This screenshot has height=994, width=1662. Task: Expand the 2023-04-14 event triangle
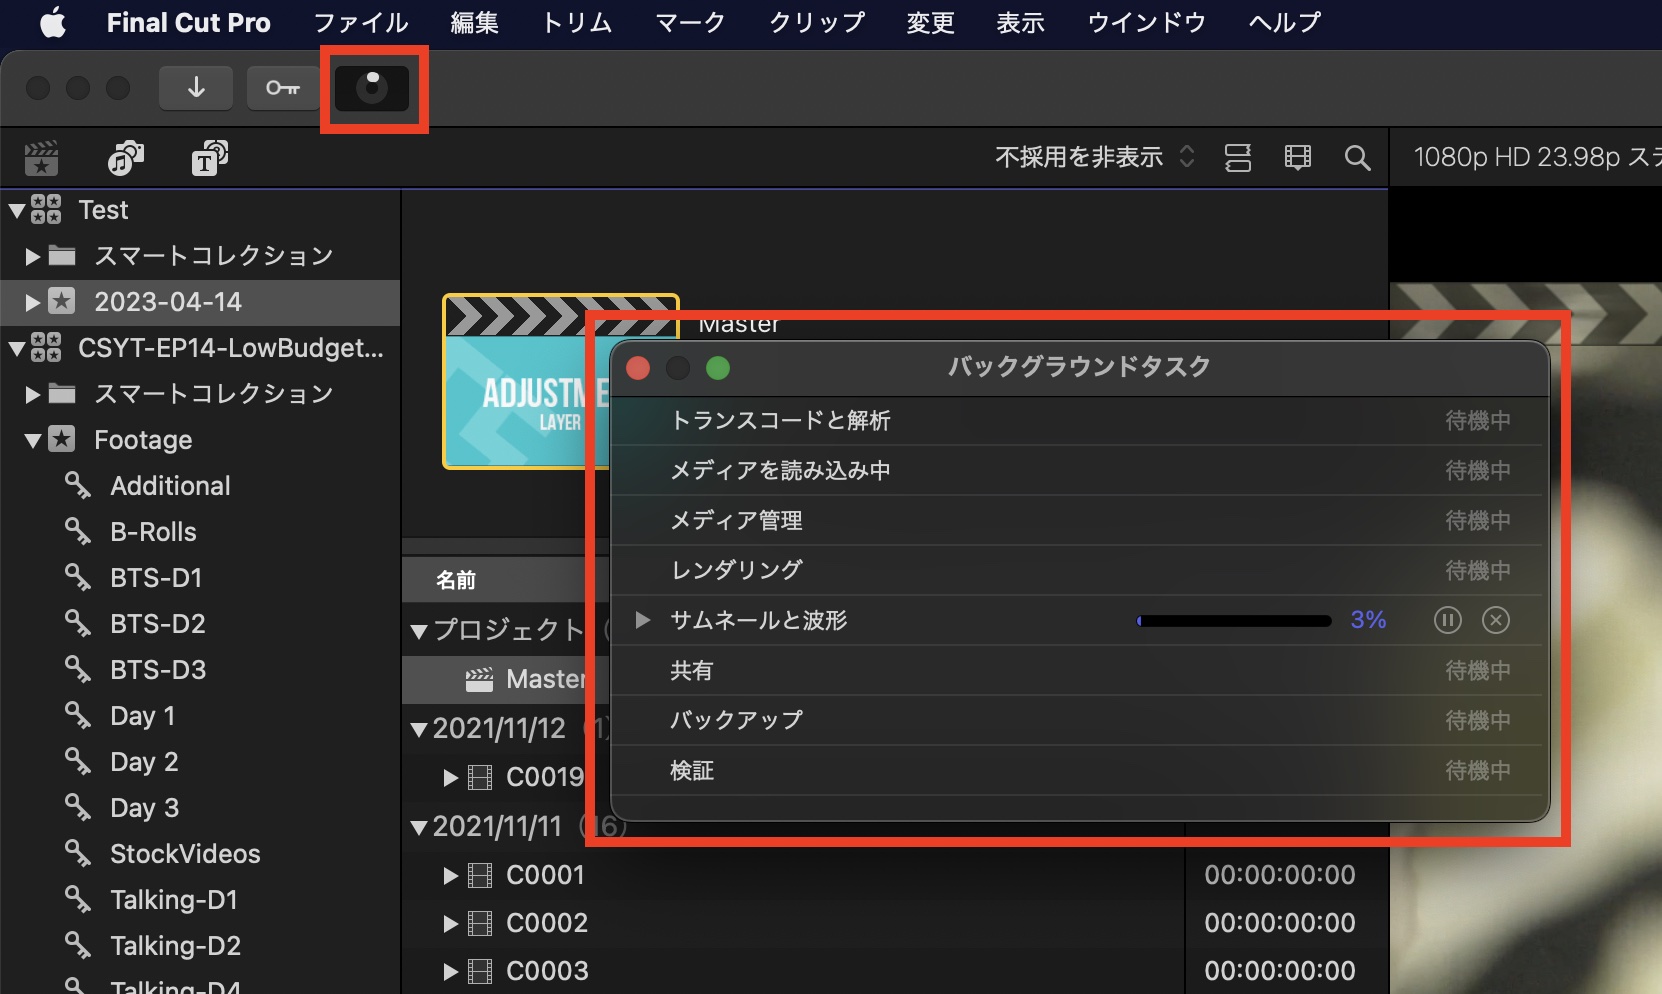[32, 302]
